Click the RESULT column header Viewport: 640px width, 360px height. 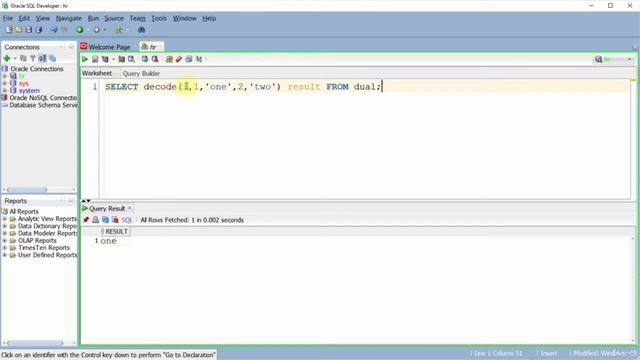click(x=116, y=231)
